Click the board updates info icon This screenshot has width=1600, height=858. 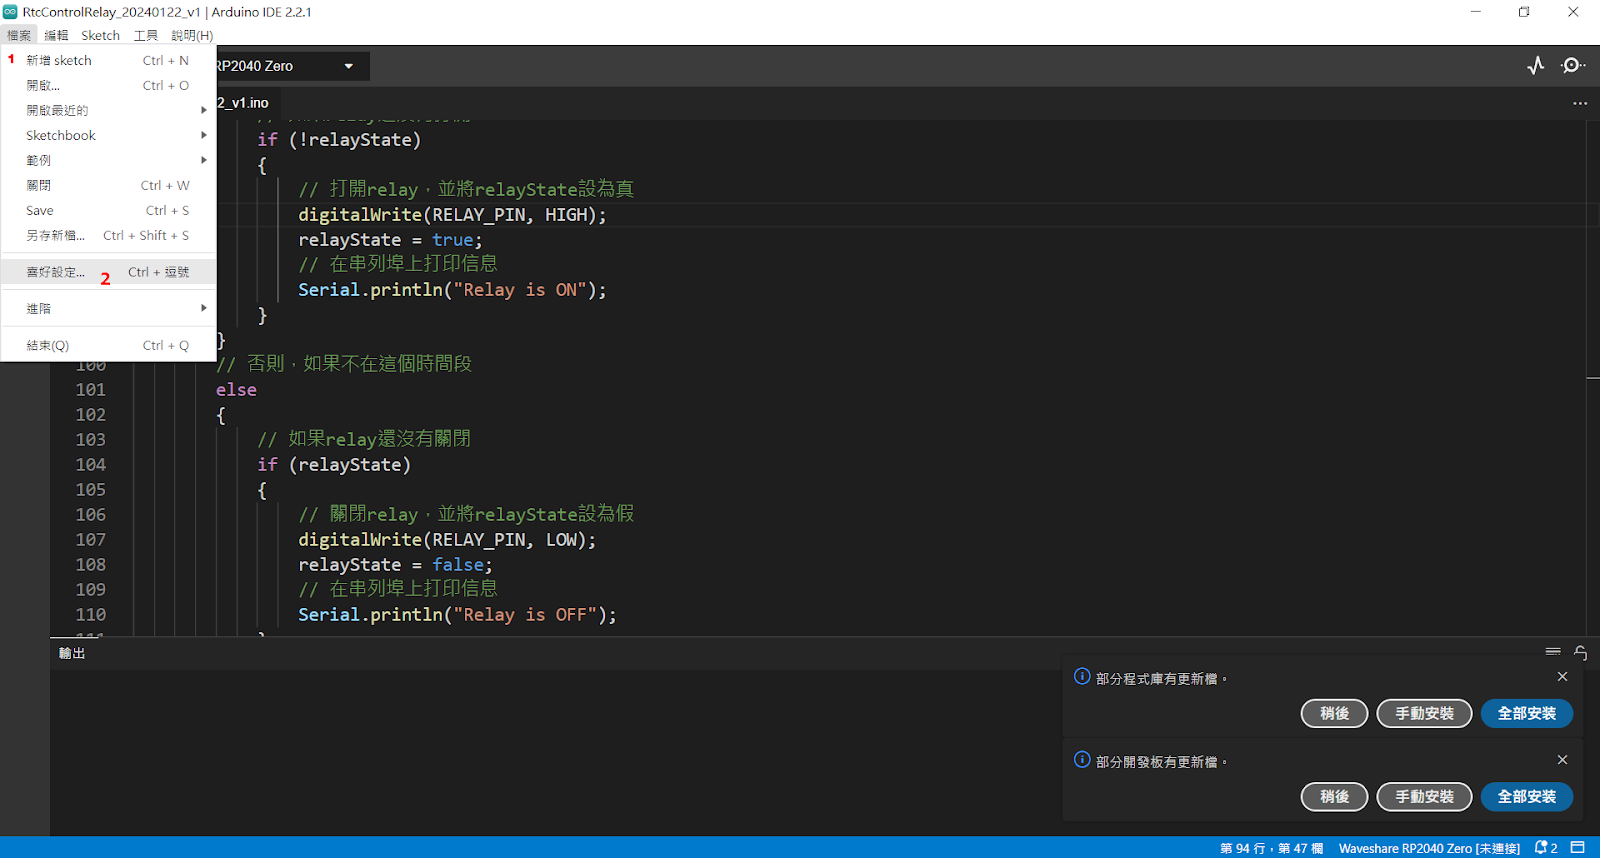[1082, 759]
